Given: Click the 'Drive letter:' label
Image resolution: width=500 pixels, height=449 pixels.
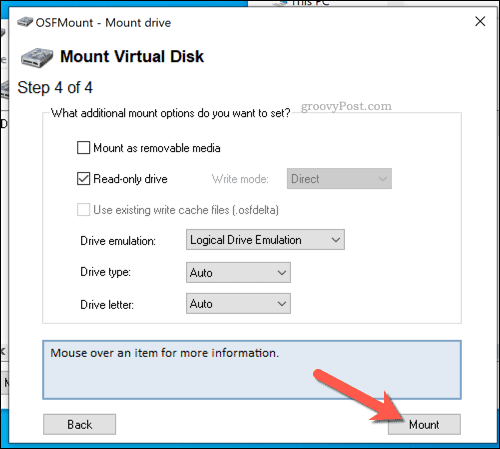Looking at the screenshot, I should (x=107, y=305).
